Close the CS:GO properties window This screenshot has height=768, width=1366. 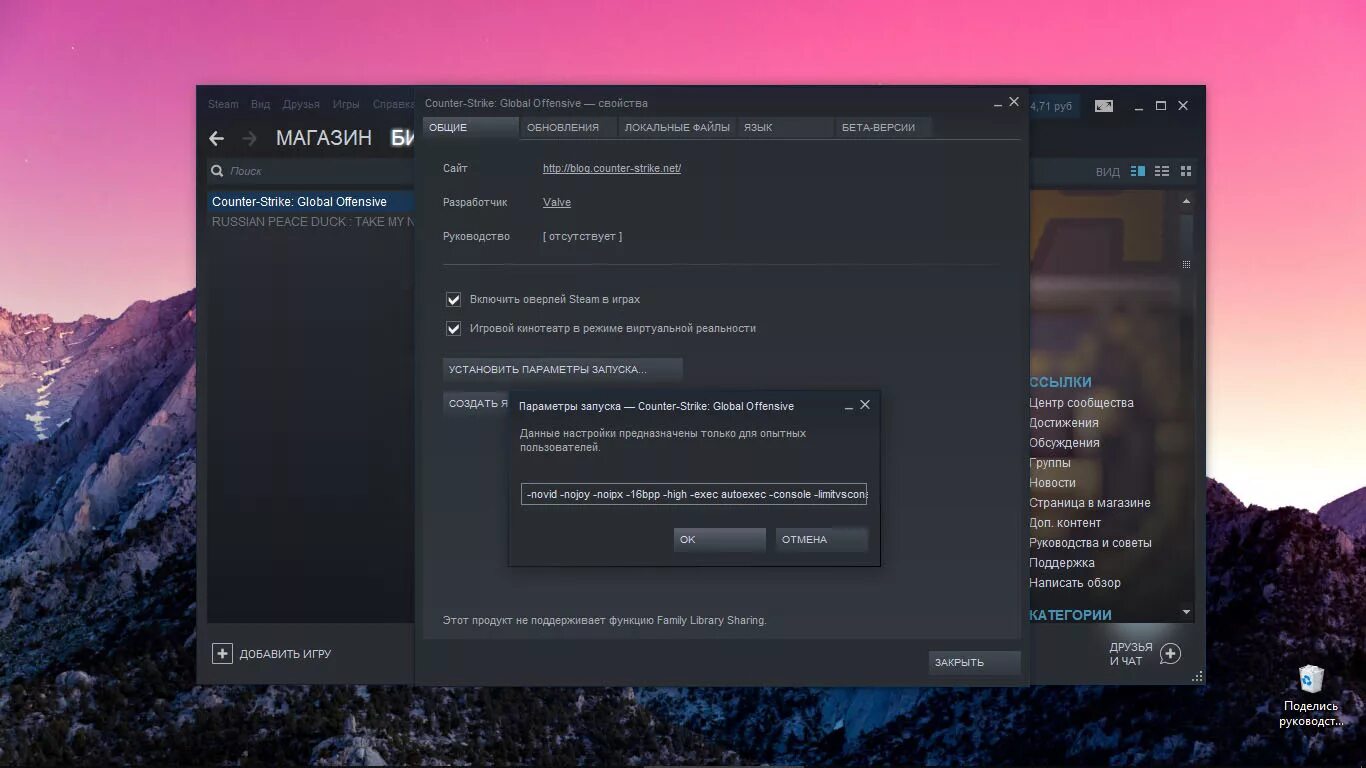[1014, 102]
